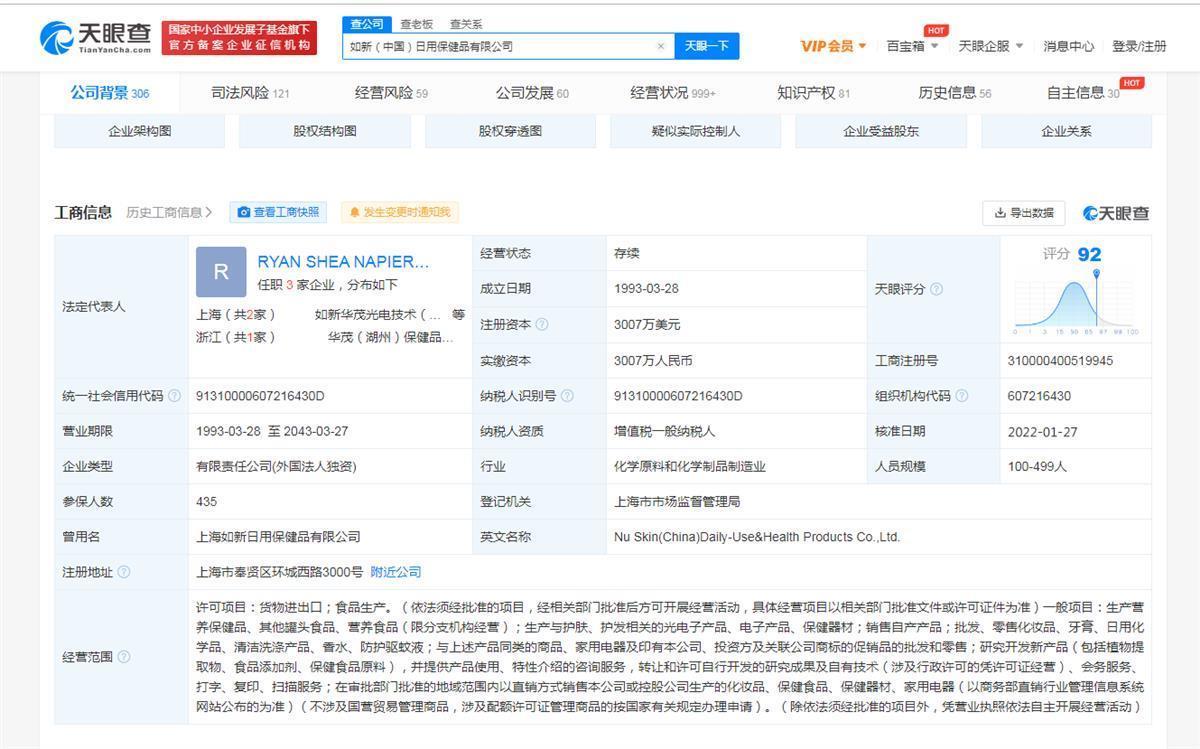Image resolution: width=1200 pixels, height=749 pixels.
Task: Click the red 国家中小企业发展子基金 banner
Action: [239, 38]
